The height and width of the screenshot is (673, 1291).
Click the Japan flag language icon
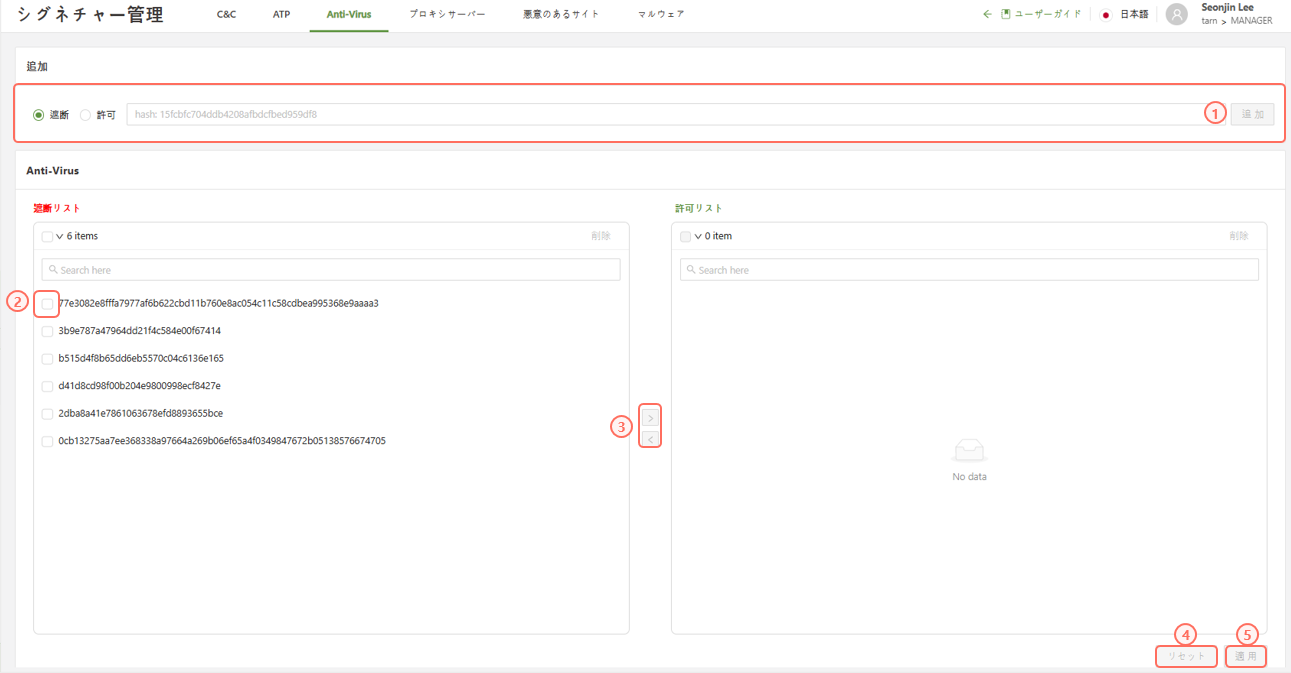click(1106, 15)
